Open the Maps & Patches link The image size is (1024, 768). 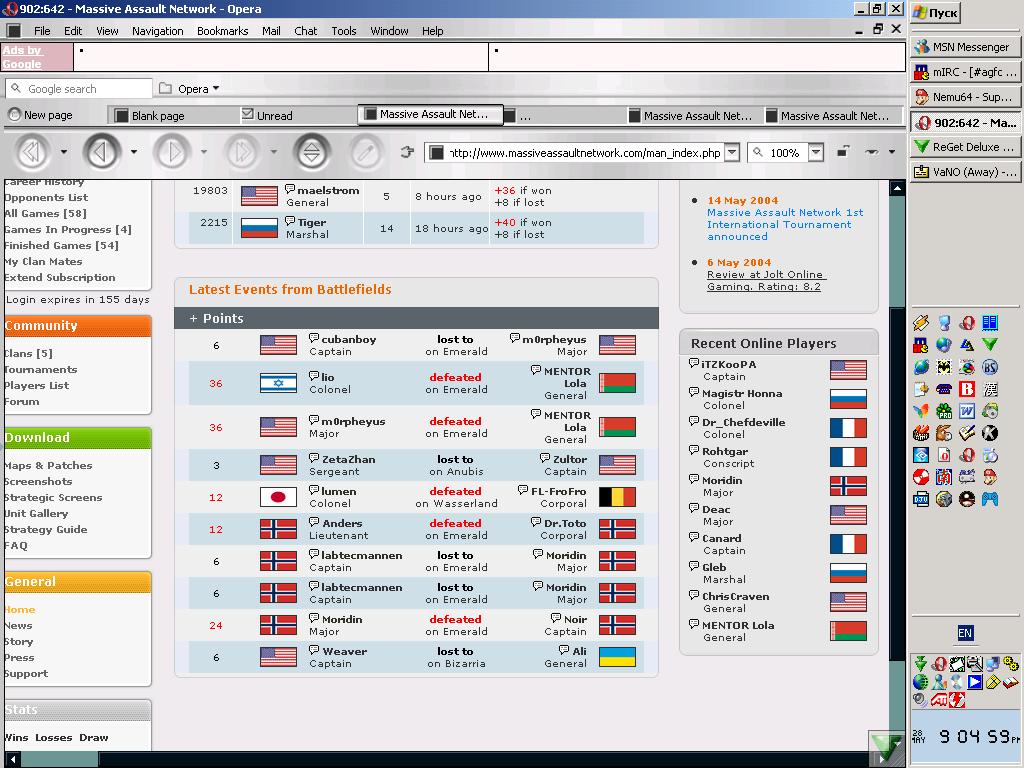coord(48,466)
